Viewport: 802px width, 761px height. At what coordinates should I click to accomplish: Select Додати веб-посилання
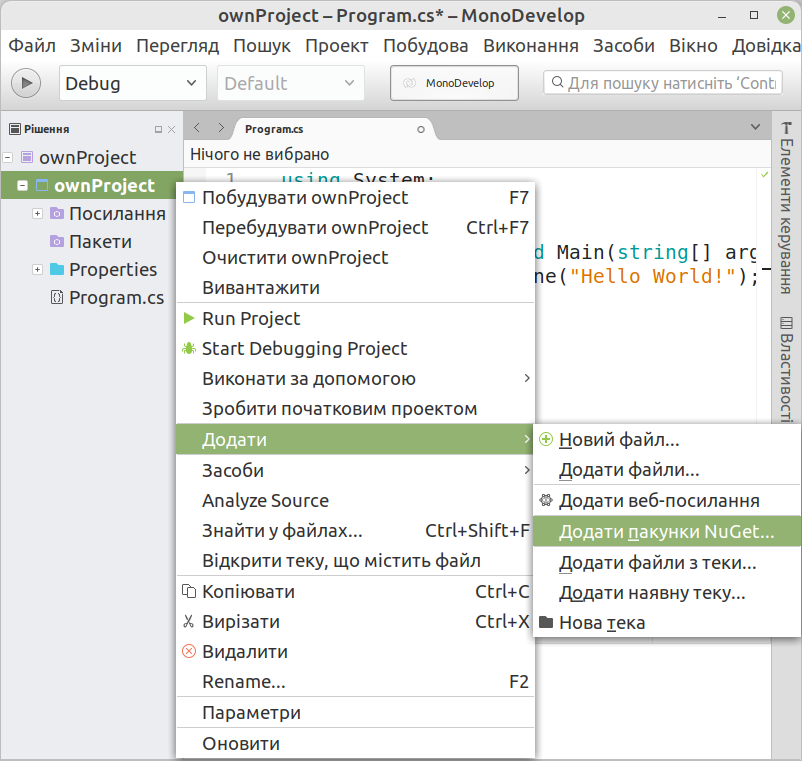point(667,501)
